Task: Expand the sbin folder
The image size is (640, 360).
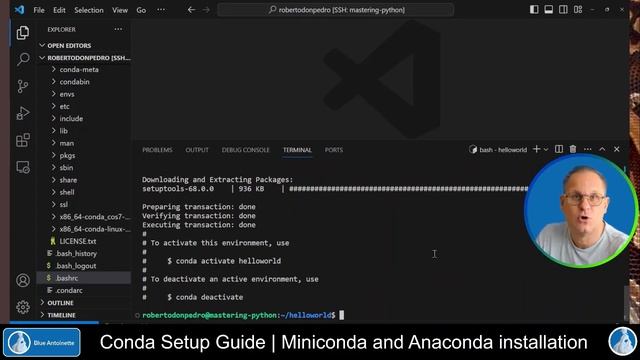Action: (x=84, y=168)
